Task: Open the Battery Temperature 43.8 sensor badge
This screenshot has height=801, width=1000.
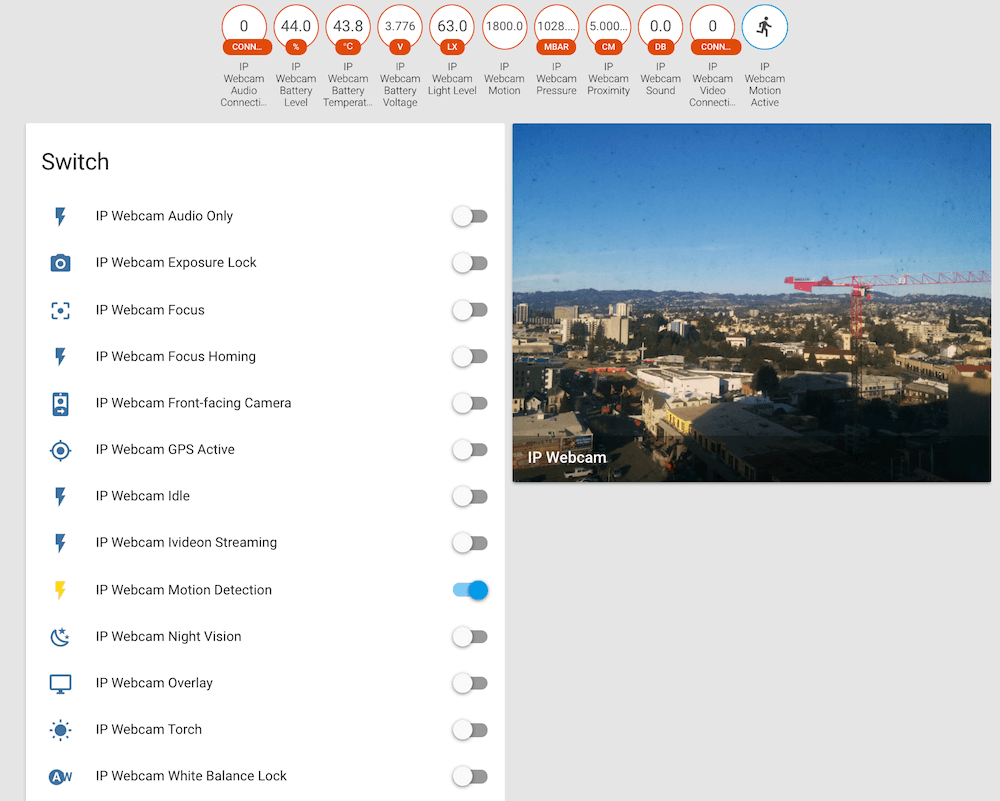Action: pos(348,28)
